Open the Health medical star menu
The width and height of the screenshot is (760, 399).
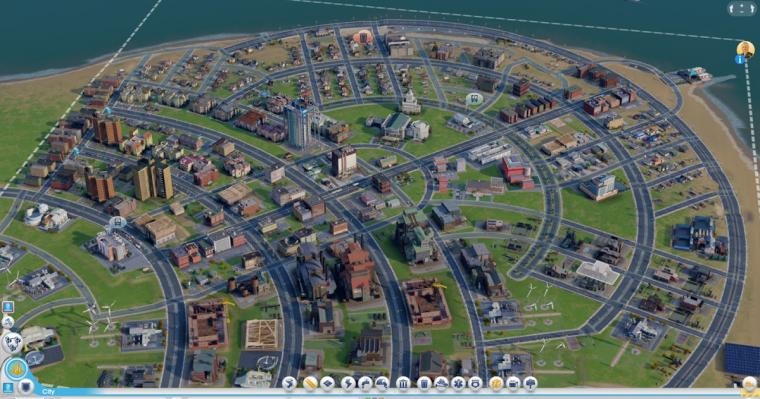click(x=458, y=383)
